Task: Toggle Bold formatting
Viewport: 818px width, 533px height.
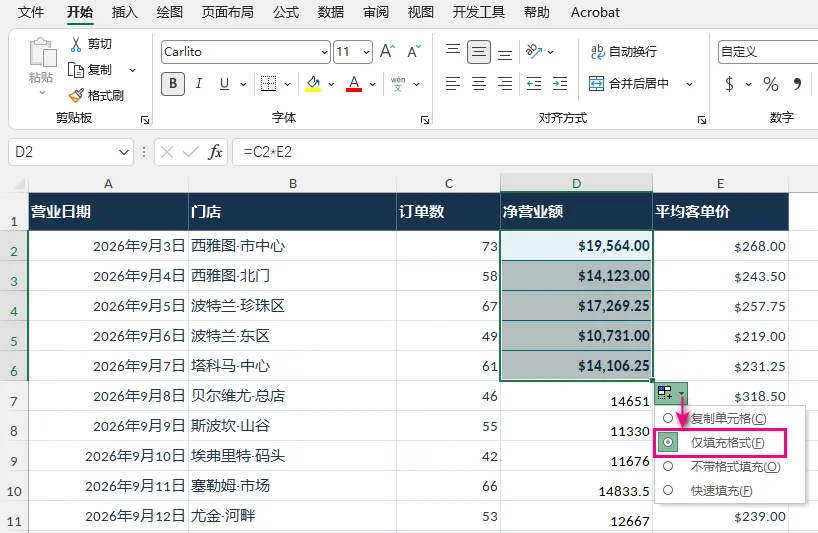Action: click(x=173, y=84)
